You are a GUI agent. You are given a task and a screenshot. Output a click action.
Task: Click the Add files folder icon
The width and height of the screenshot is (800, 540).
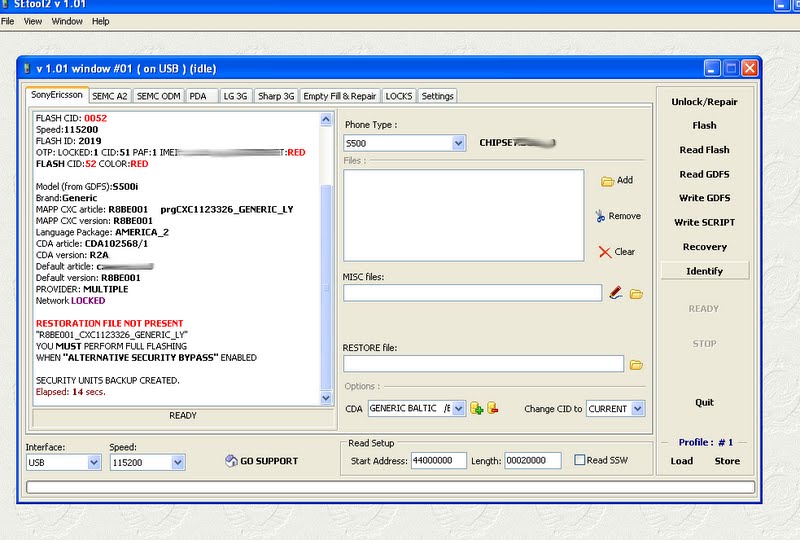[x=606, y=181]
